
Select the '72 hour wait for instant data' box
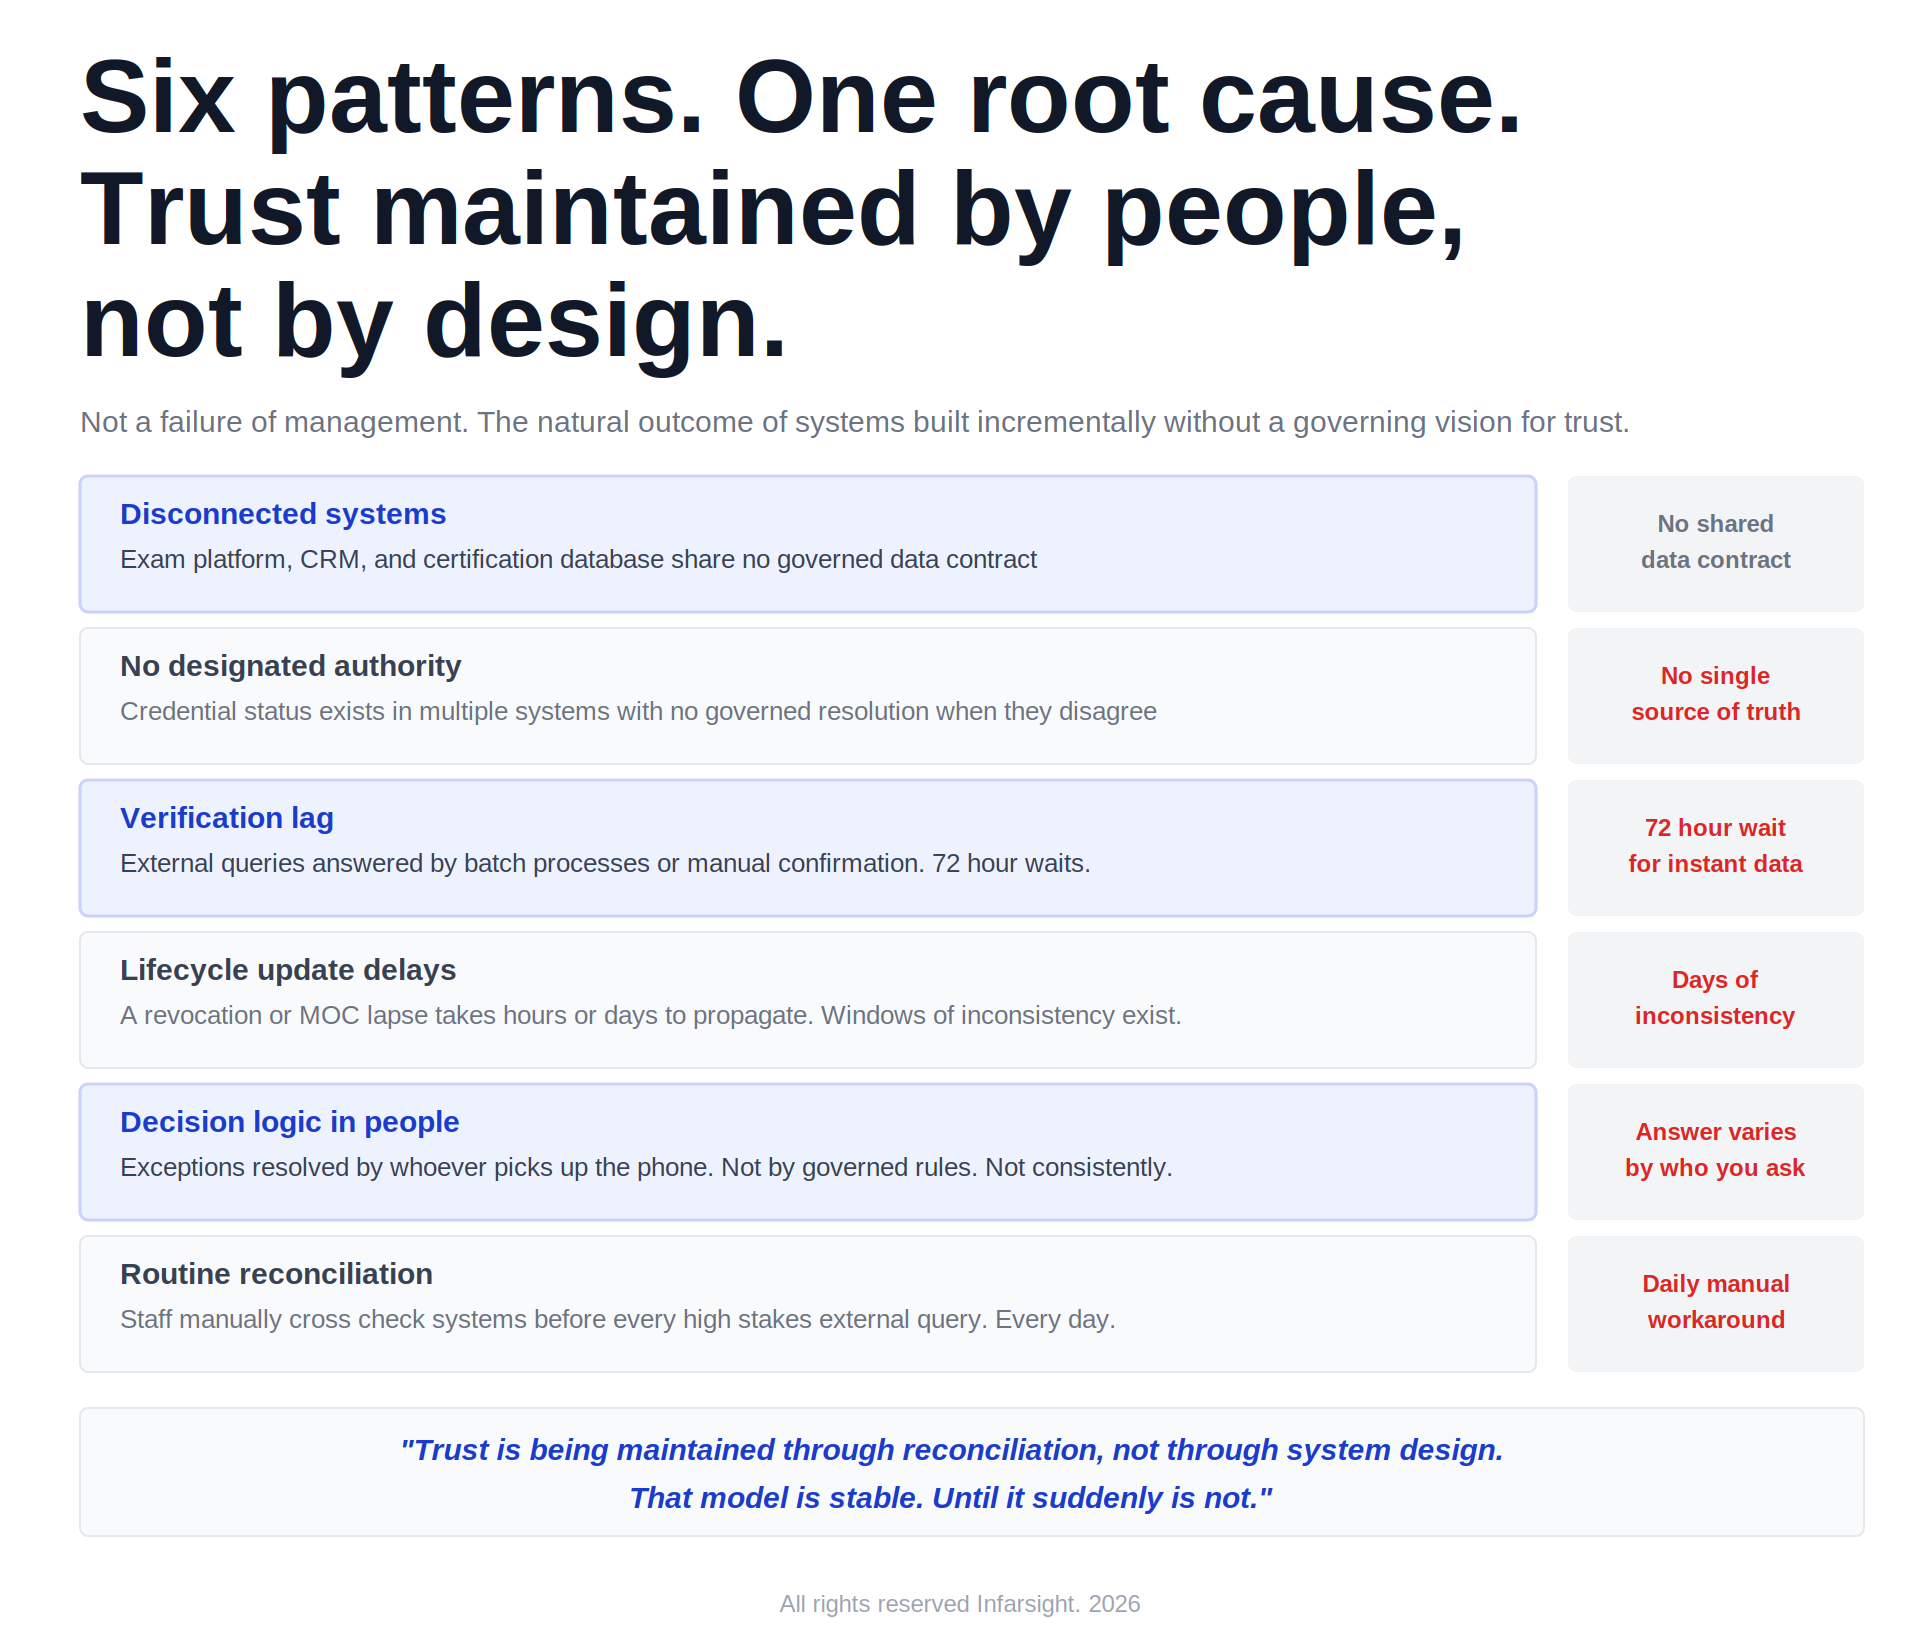point(1716,848)
